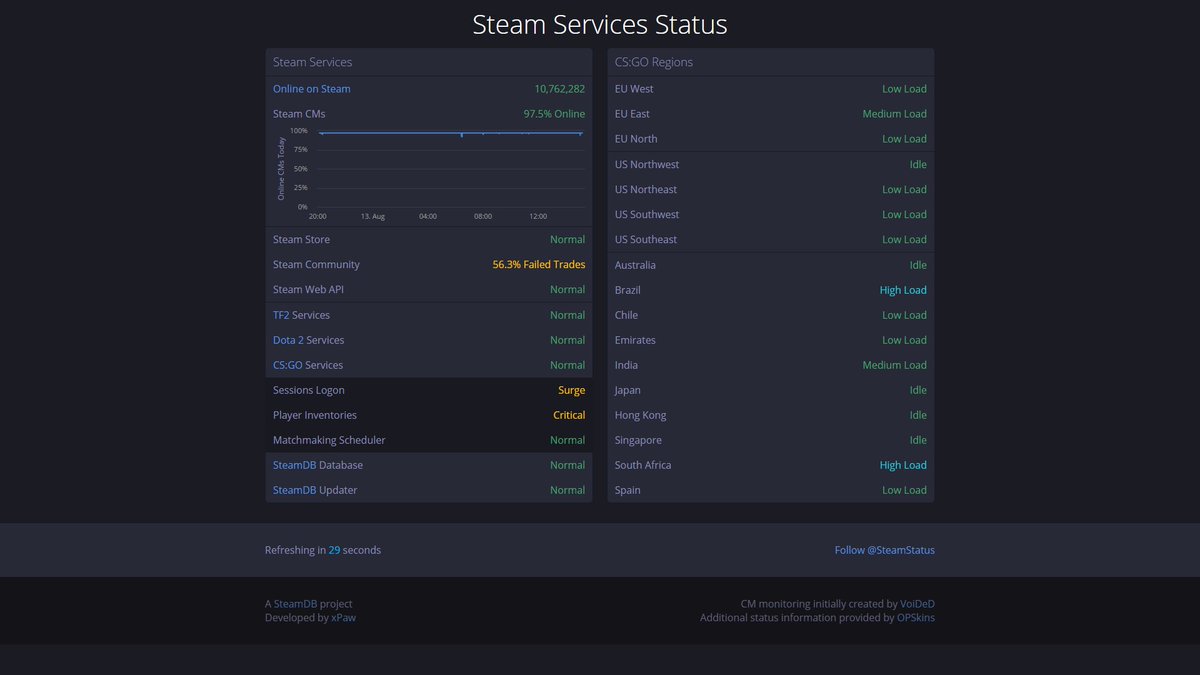
Task: Click the US Northwest region label
Action: [647, 165]
